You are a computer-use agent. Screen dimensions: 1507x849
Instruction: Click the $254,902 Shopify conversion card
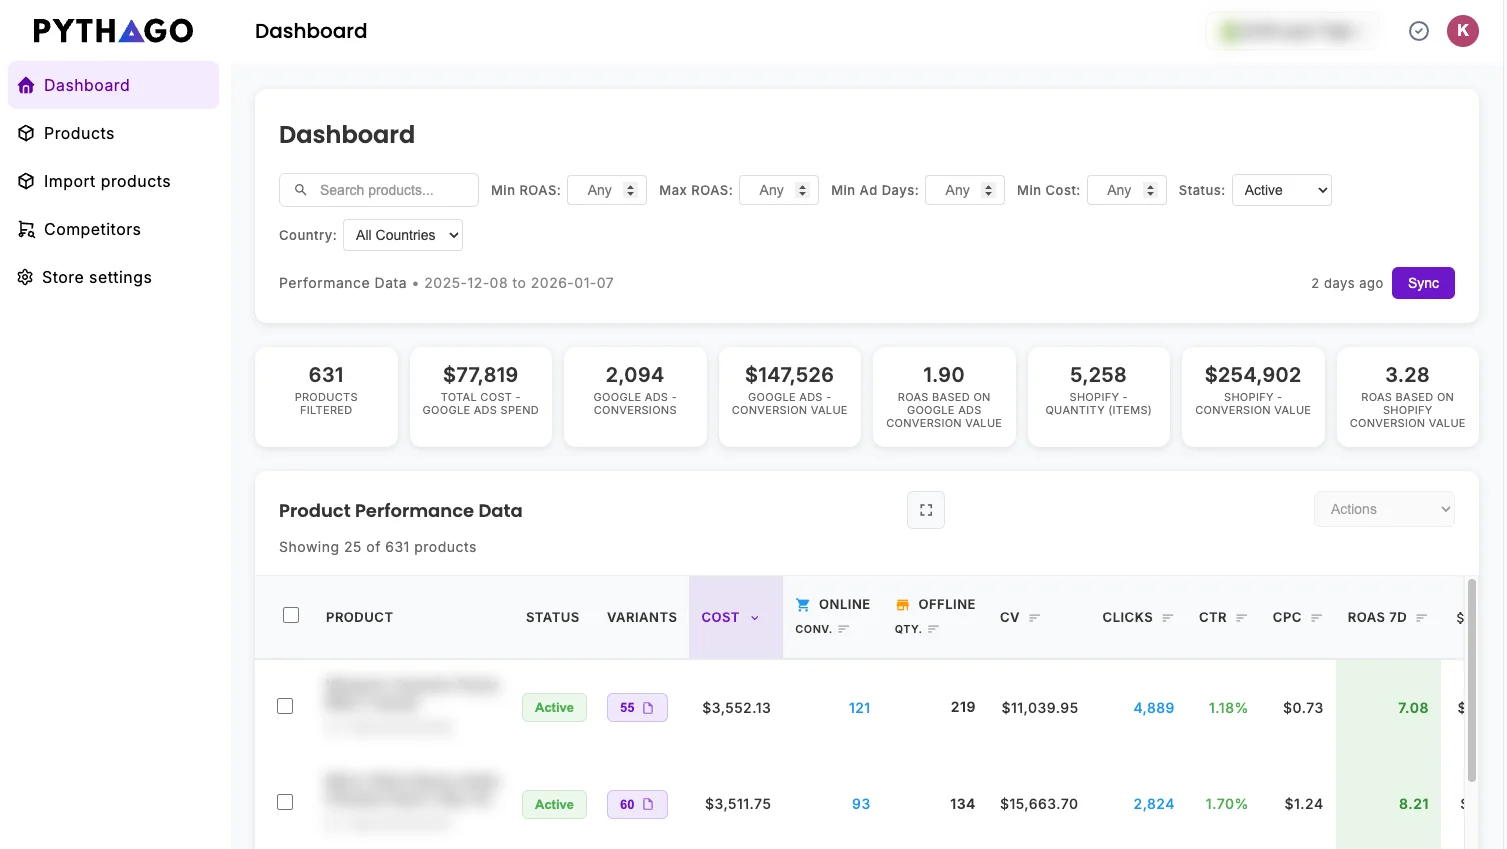pyautogui.click(x=1253, y=397)
